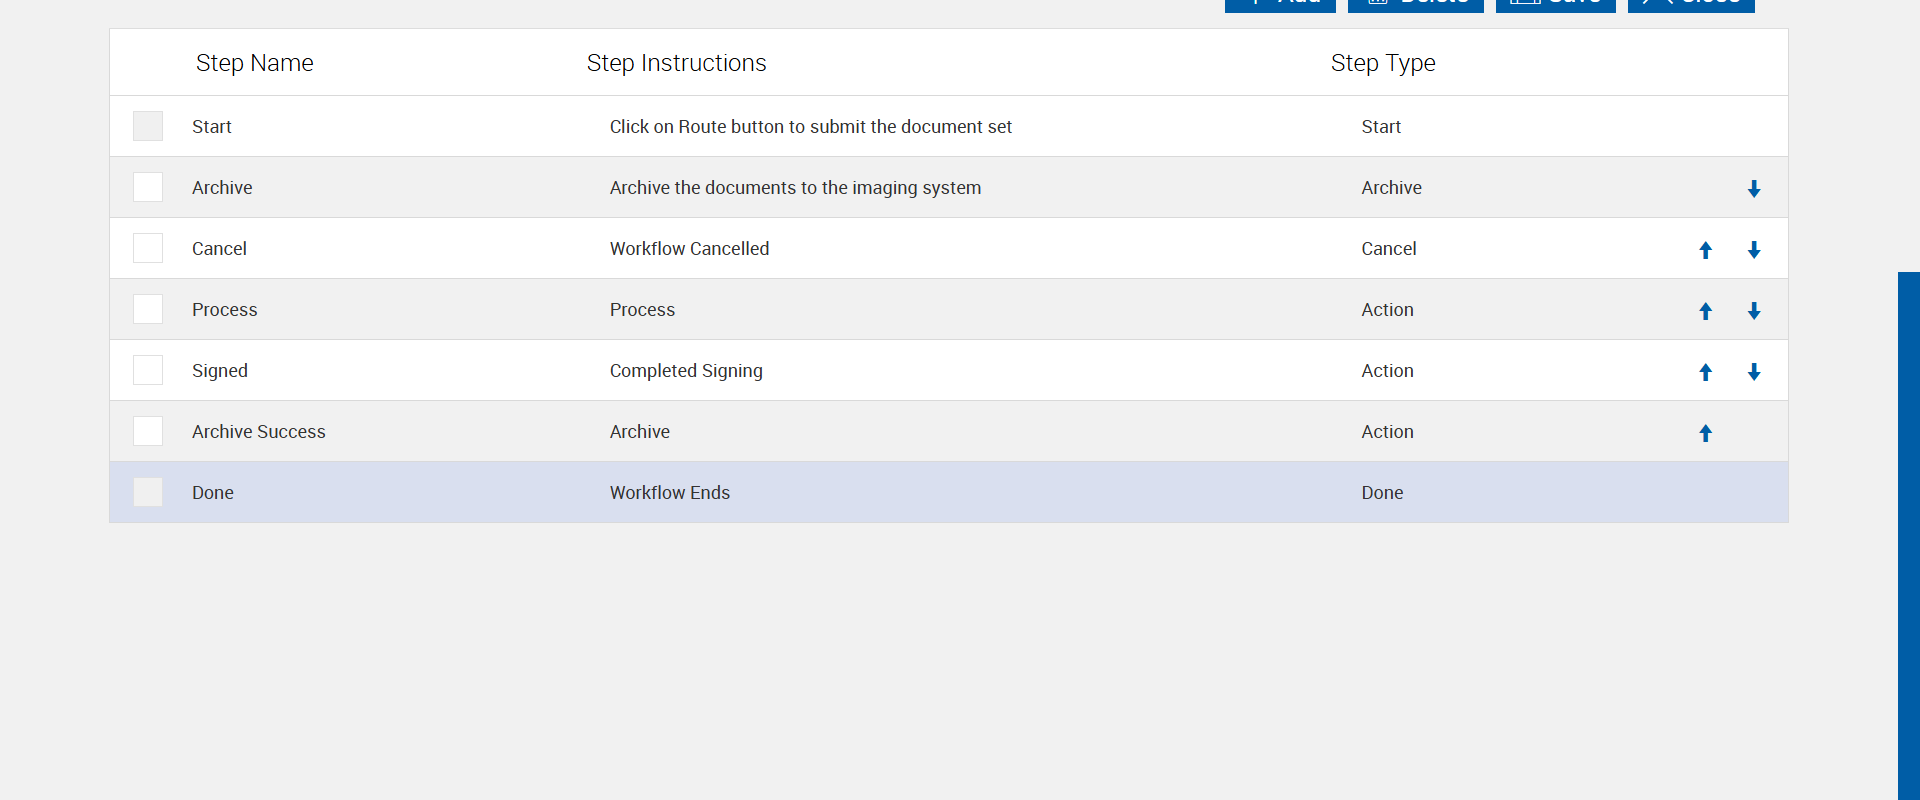Image resolution: width=1920 pixels, height=800 pixels.
Task: Move the Archive Success step up
Action: pos(1706,433)
